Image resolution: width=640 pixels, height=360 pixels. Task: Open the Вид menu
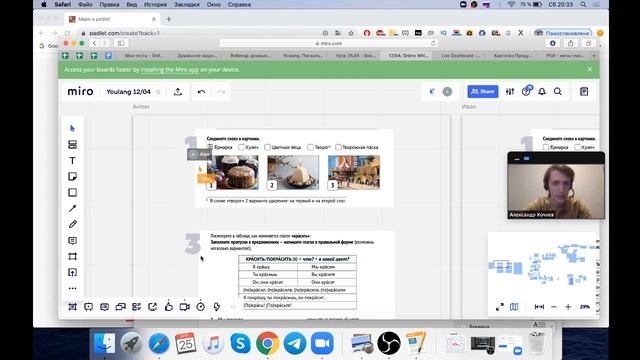[131, 4]
